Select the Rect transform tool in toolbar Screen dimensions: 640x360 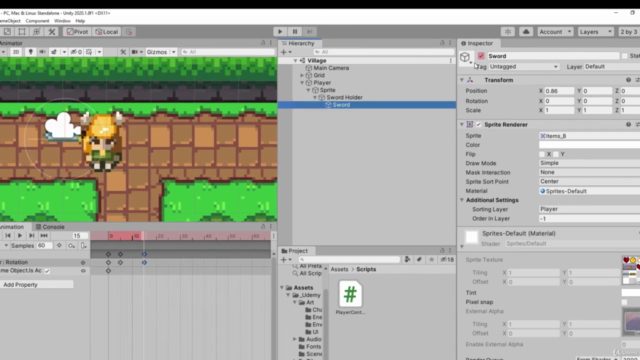coord(22,31)
